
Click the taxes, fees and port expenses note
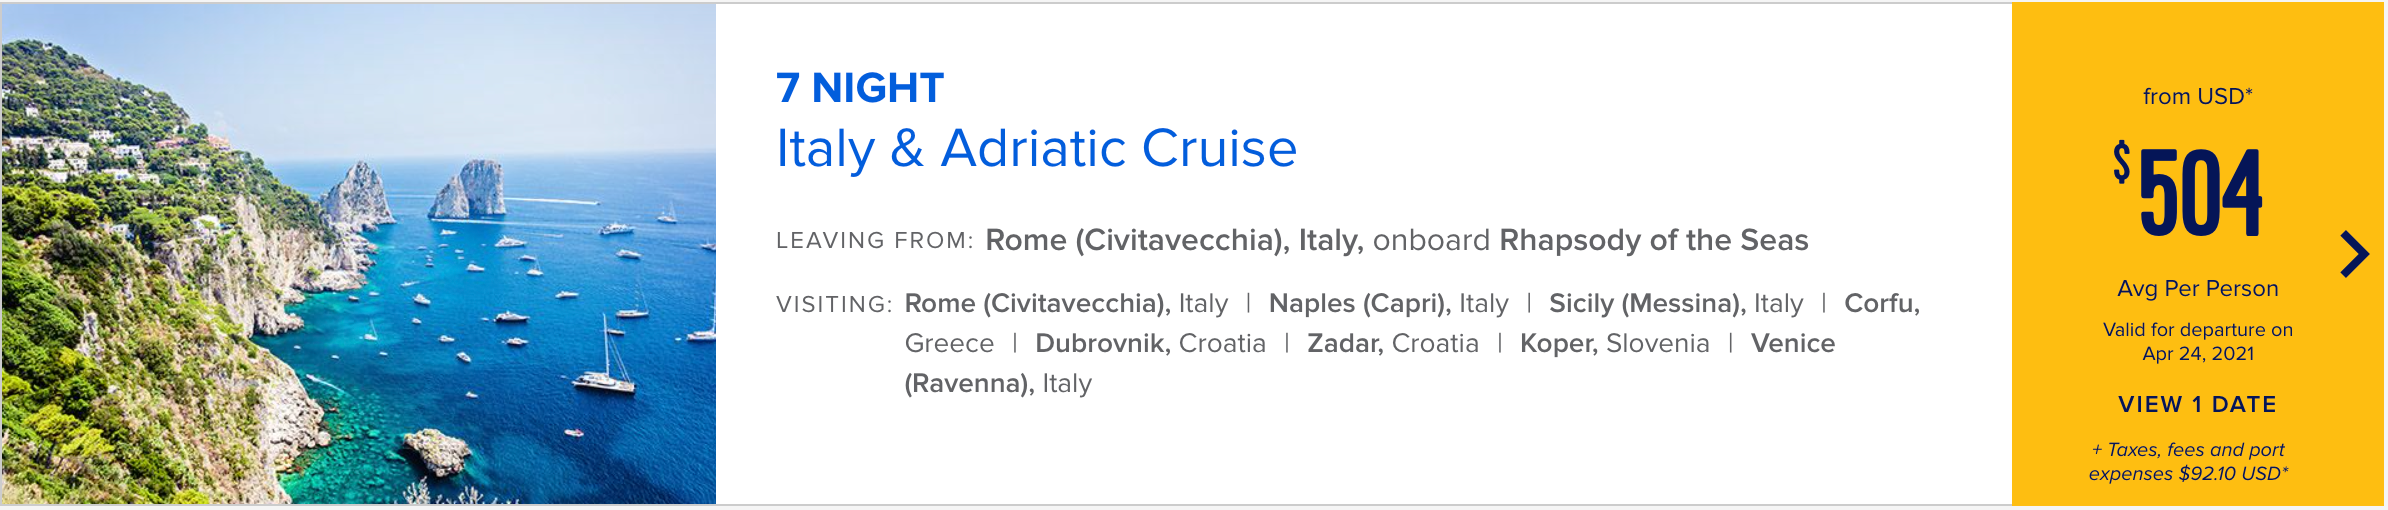[x=2188, y=461]
